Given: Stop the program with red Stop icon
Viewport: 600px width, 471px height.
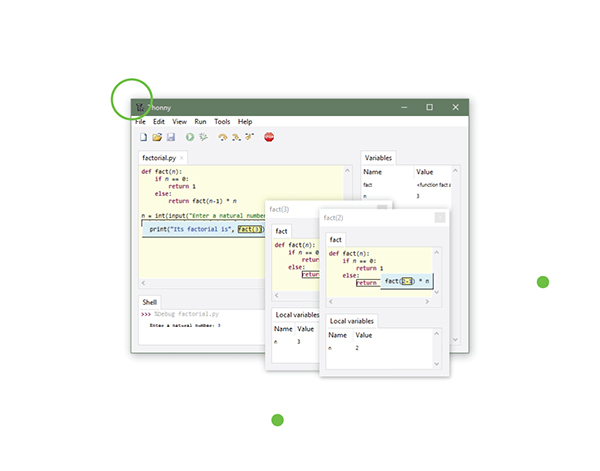Looking at the screenshot, I should pos(269,136).
